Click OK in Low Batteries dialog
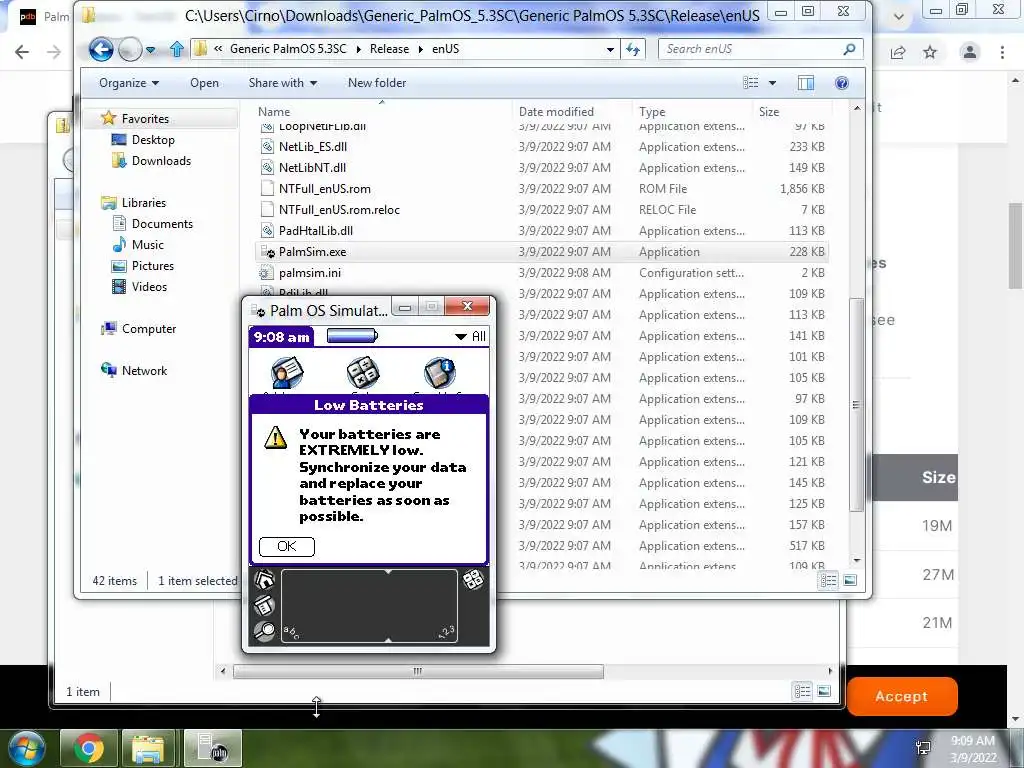 tap(287, 547)
